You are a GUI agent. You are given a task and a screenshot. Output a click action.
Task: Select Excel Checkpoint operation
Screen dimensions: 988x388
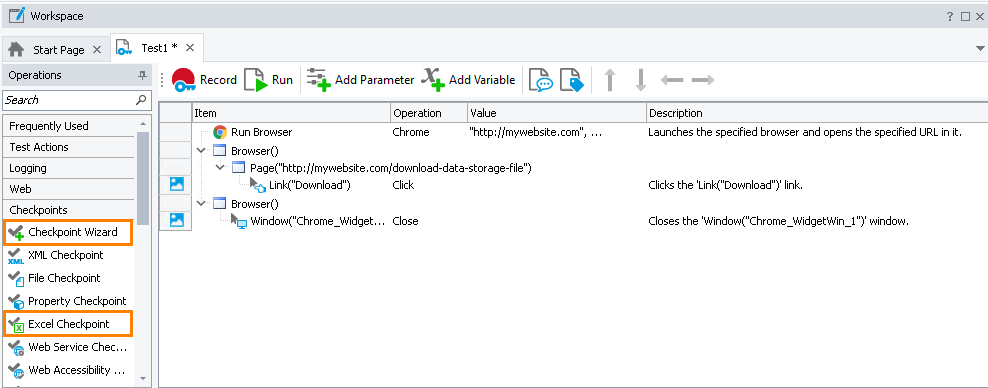67,324
